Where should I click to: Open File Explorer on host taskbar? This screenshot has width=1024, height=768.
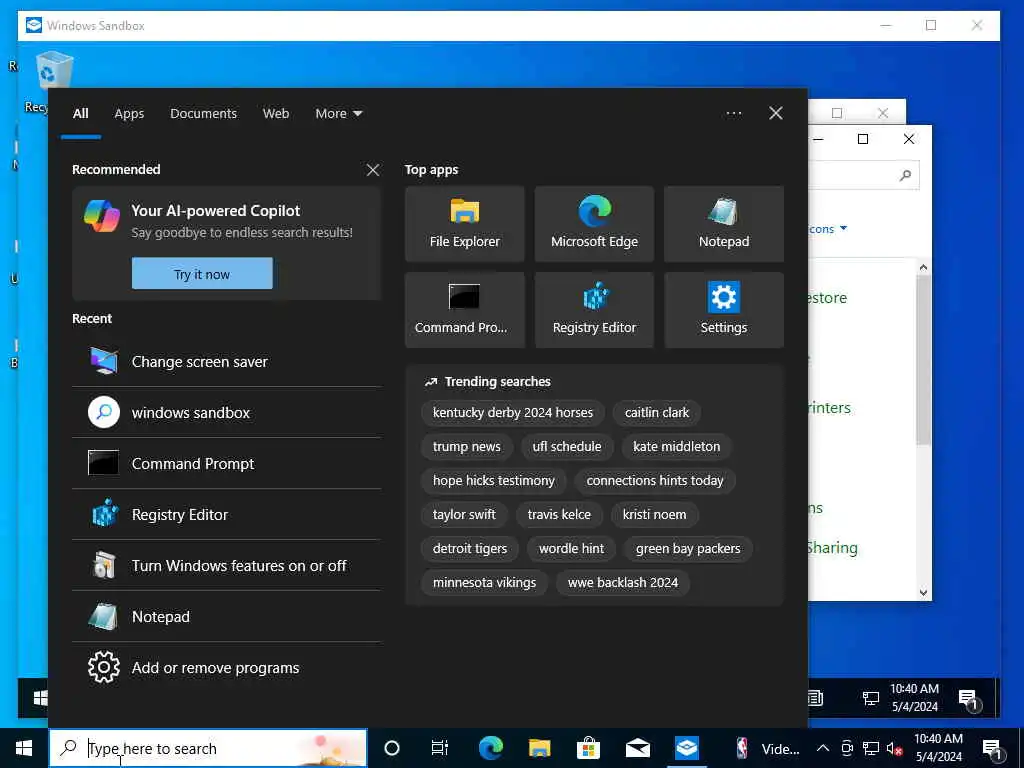coord(539,748)
